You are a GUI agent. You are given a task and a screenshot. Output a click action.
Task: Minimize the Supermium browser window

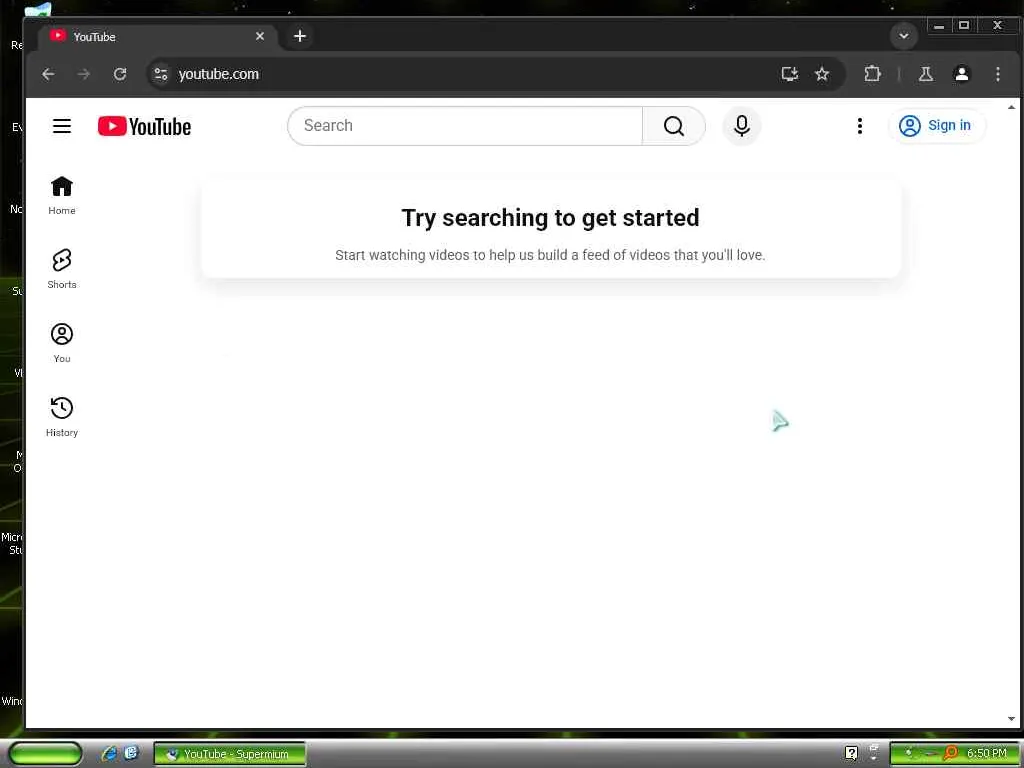coord(939,26)
